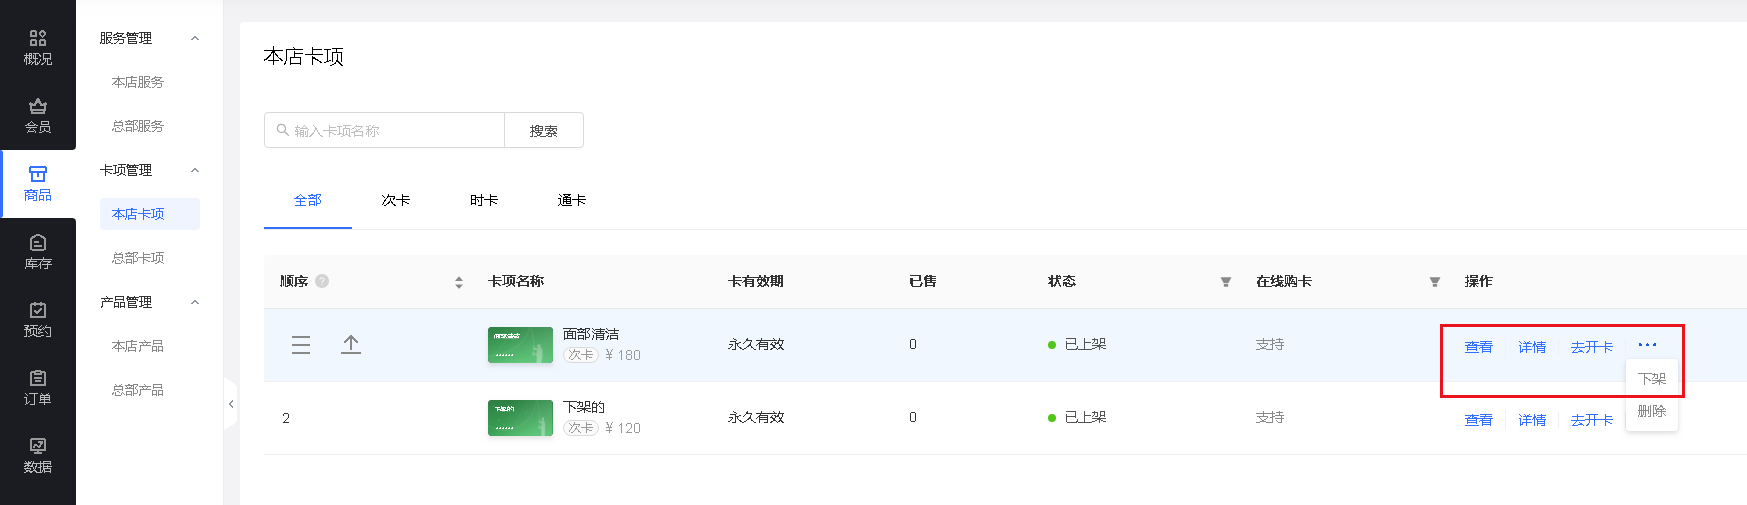Click the drag handle icon for 面部清洁
Screen dimensions: 1747x505
(301, 345)
